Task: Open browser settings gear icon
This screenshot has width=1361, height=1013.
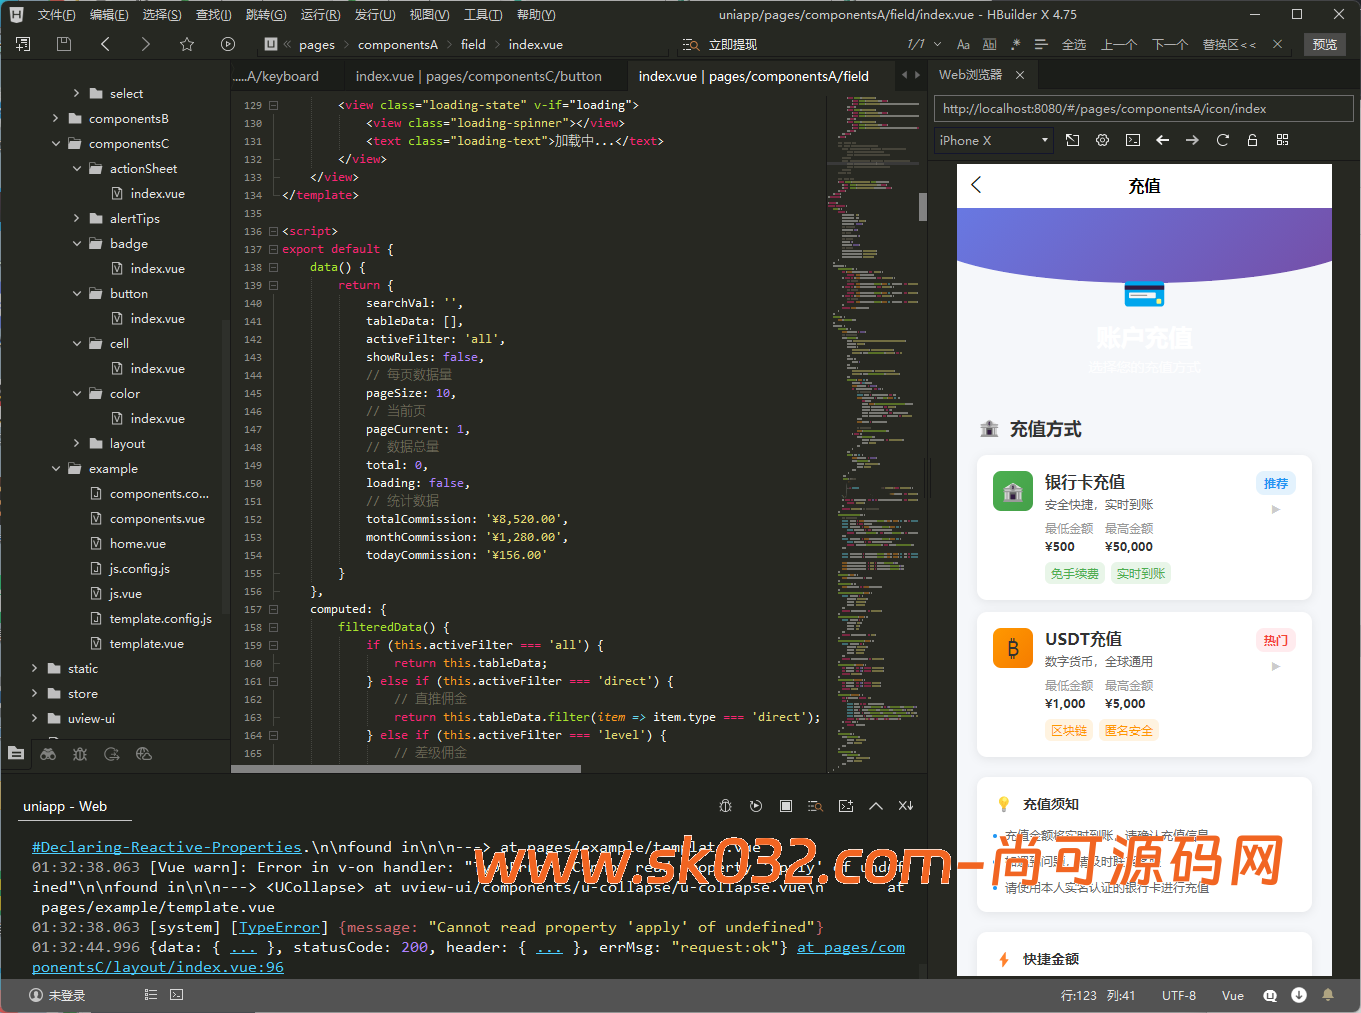Action: pos(1102,141)
